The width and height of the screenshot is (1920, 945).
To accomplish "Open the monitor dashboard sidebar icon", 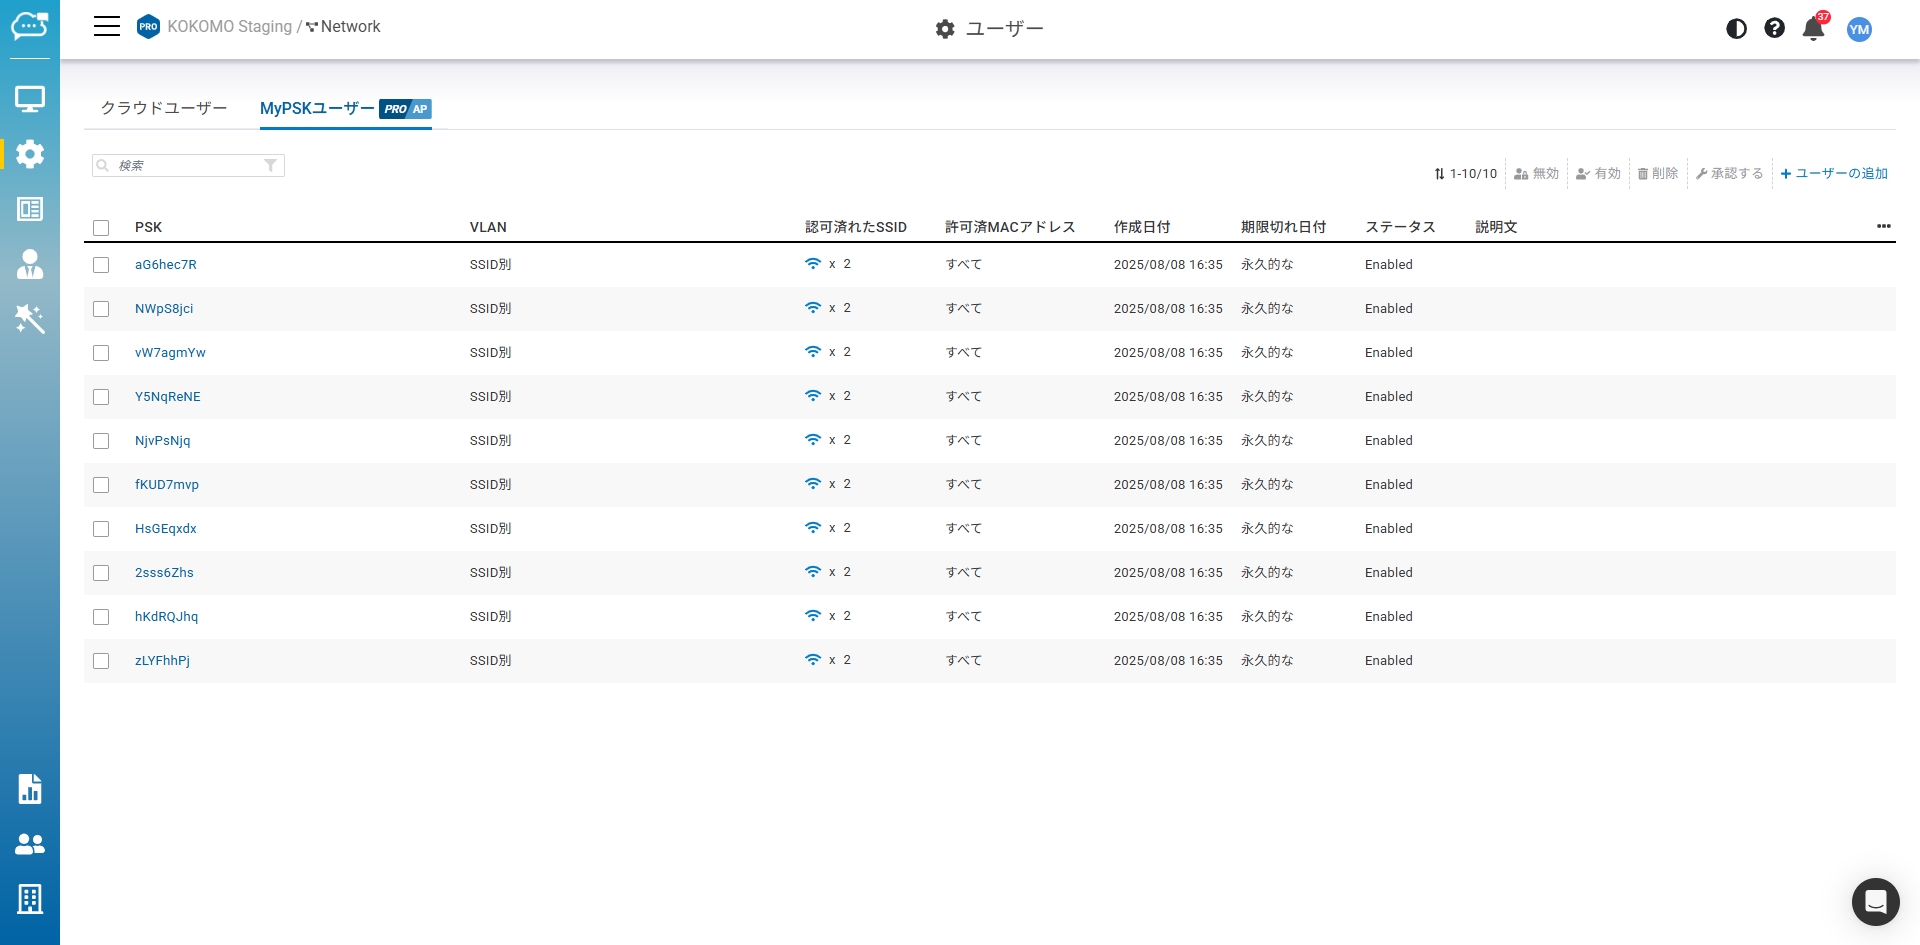I will [x=30, y=99].
